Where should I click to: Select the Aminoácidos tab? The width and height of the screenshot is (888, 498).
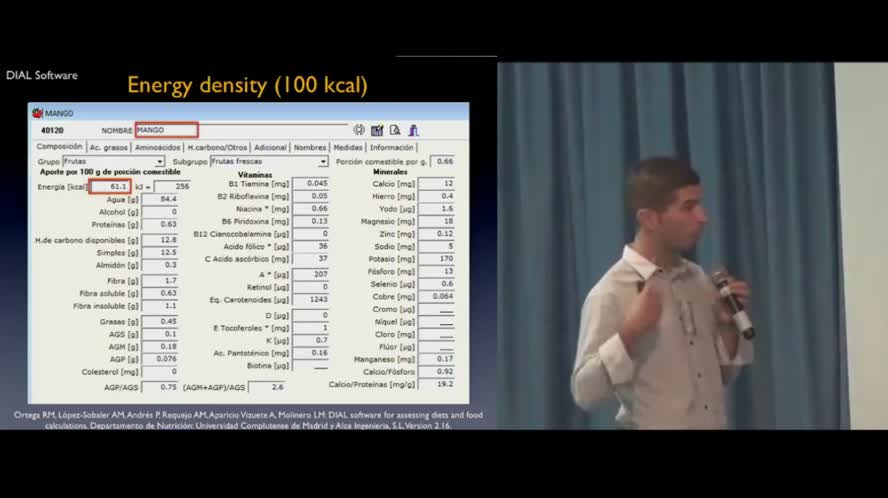click(x=157, y=147)
